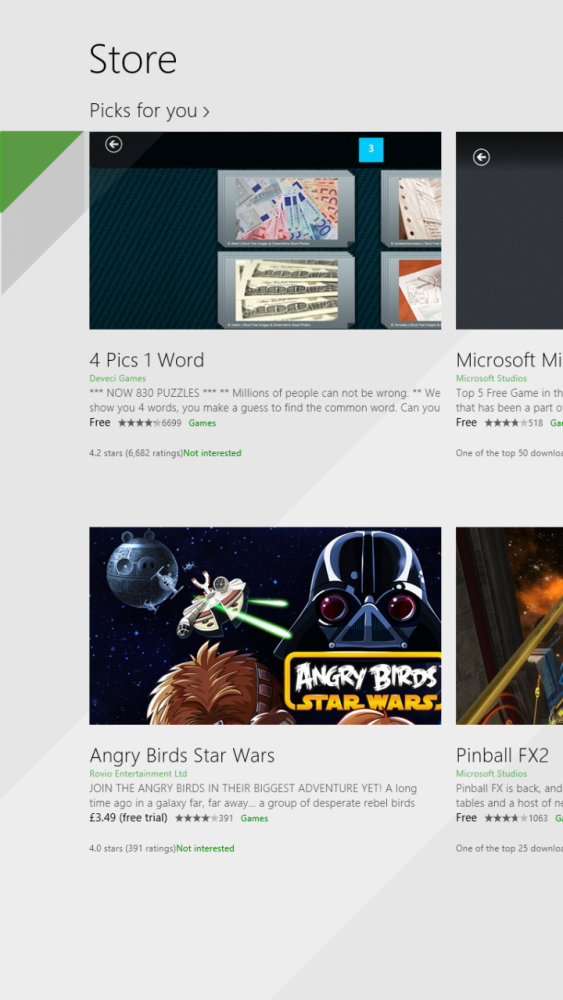Click the Games category link under 4 Pics 1 Word
563x1000 pixels.
202,423
